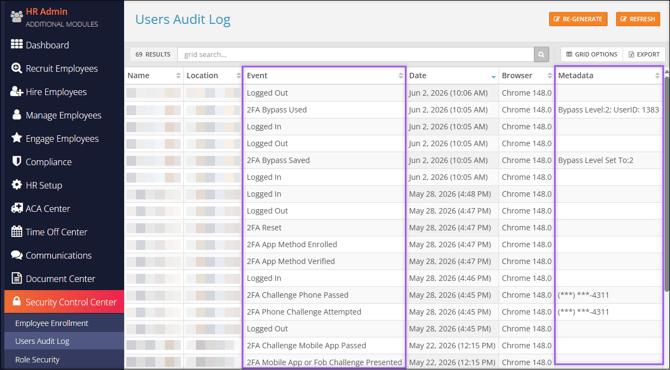The width and height of the screenshot is (670, 370).
Task: Click the 'May 28, 2026 (4:46 PM)' date
Action: [x=450, y=278]
